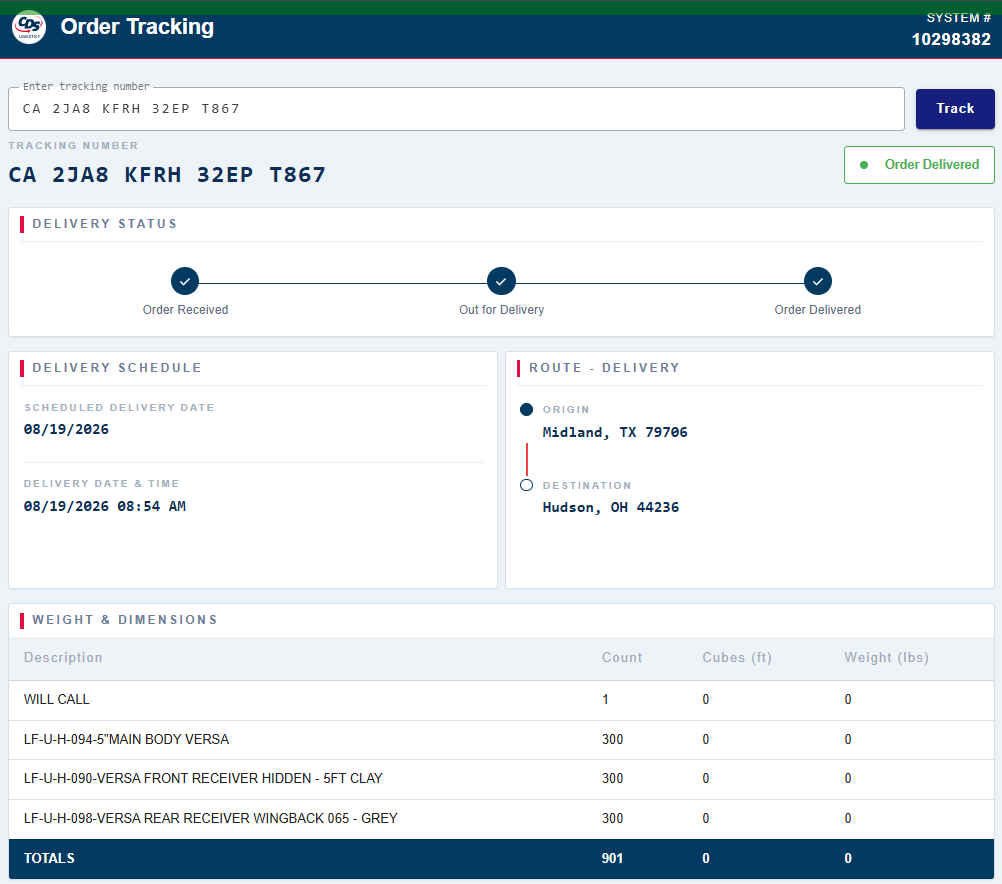Click the Route - Delivery section heading
The width and height of the screenshot is (1002, 884).
(x=604, y=368)
